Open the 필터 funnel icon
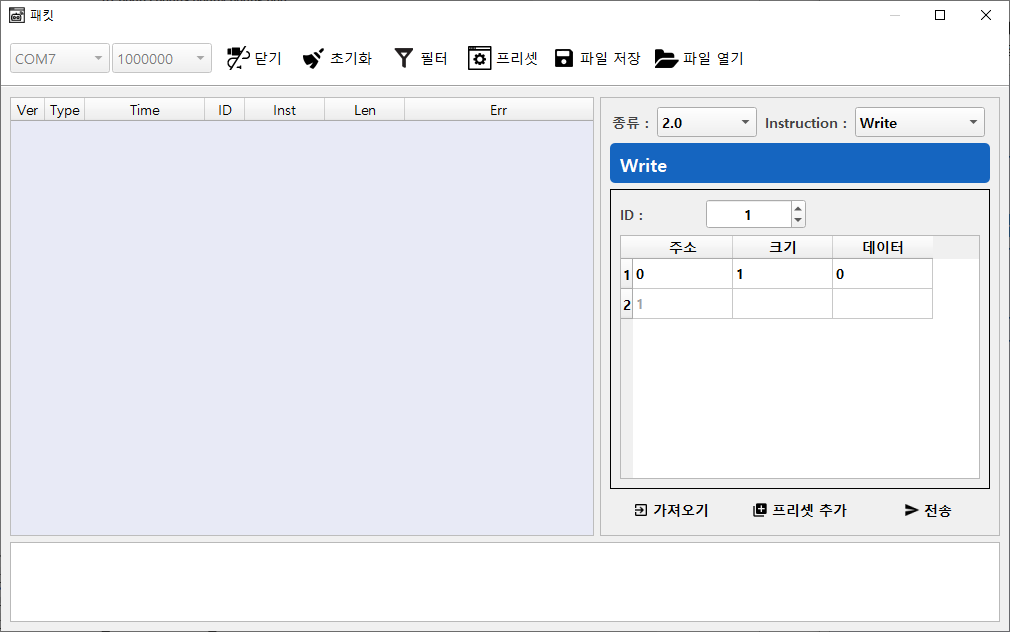This screenshot has width=1010, height=632. 403,58
